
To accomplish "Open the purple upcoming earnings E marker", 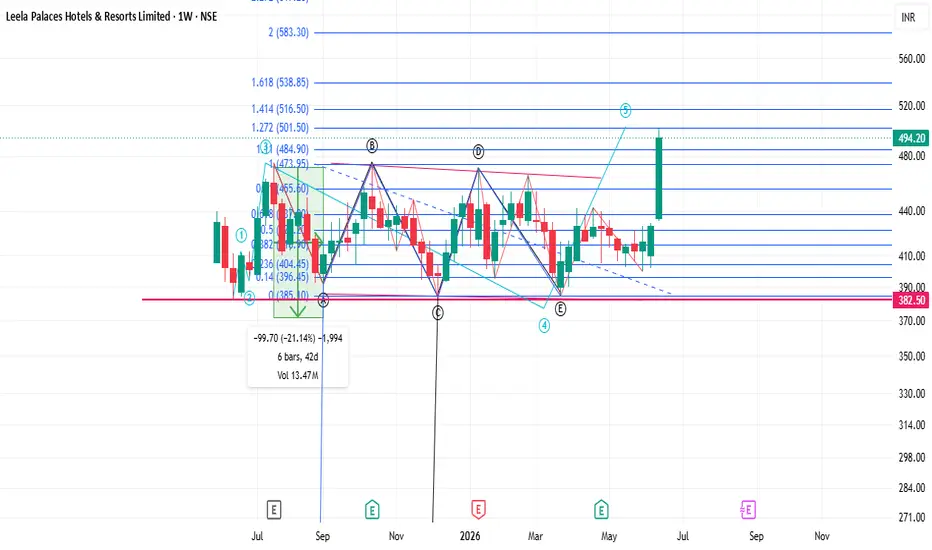I will coord(748,510).
